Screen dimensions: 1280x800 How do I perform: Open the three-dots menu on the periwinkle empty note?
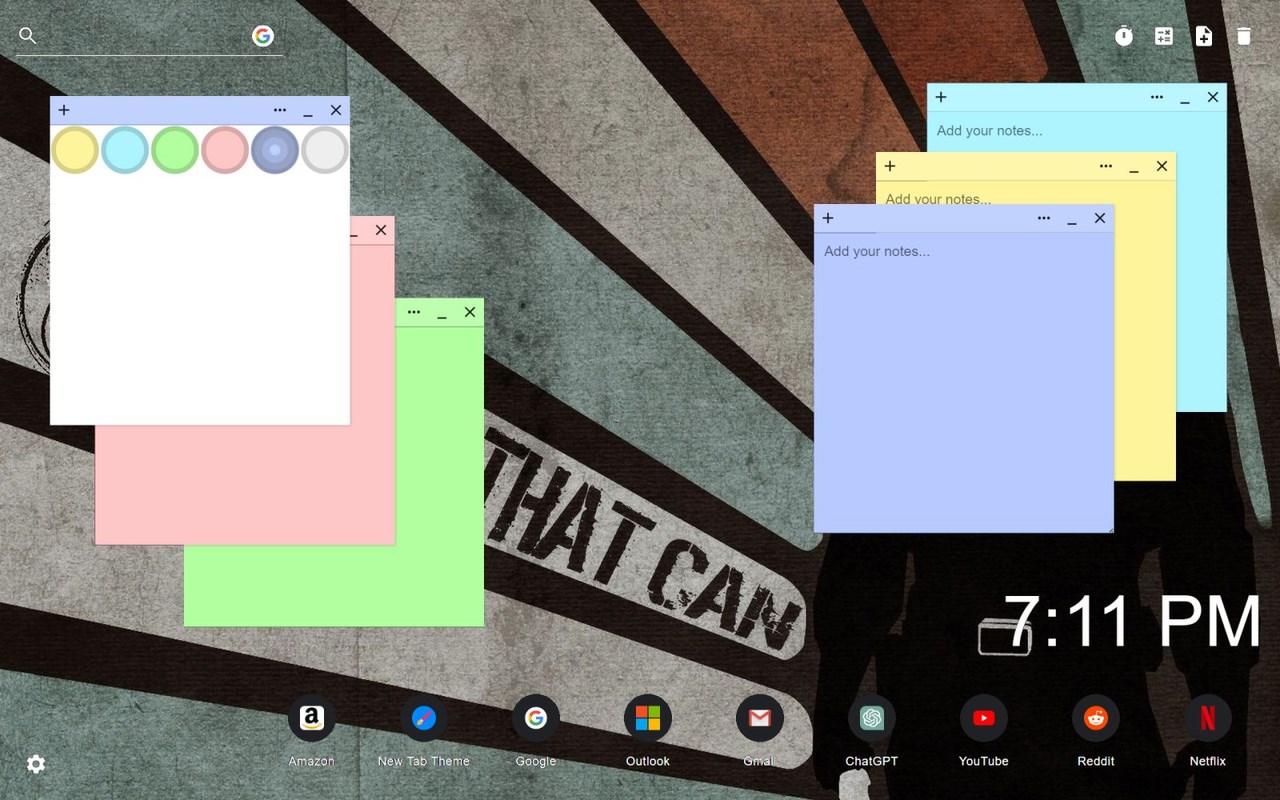(x=1044, y=218)
